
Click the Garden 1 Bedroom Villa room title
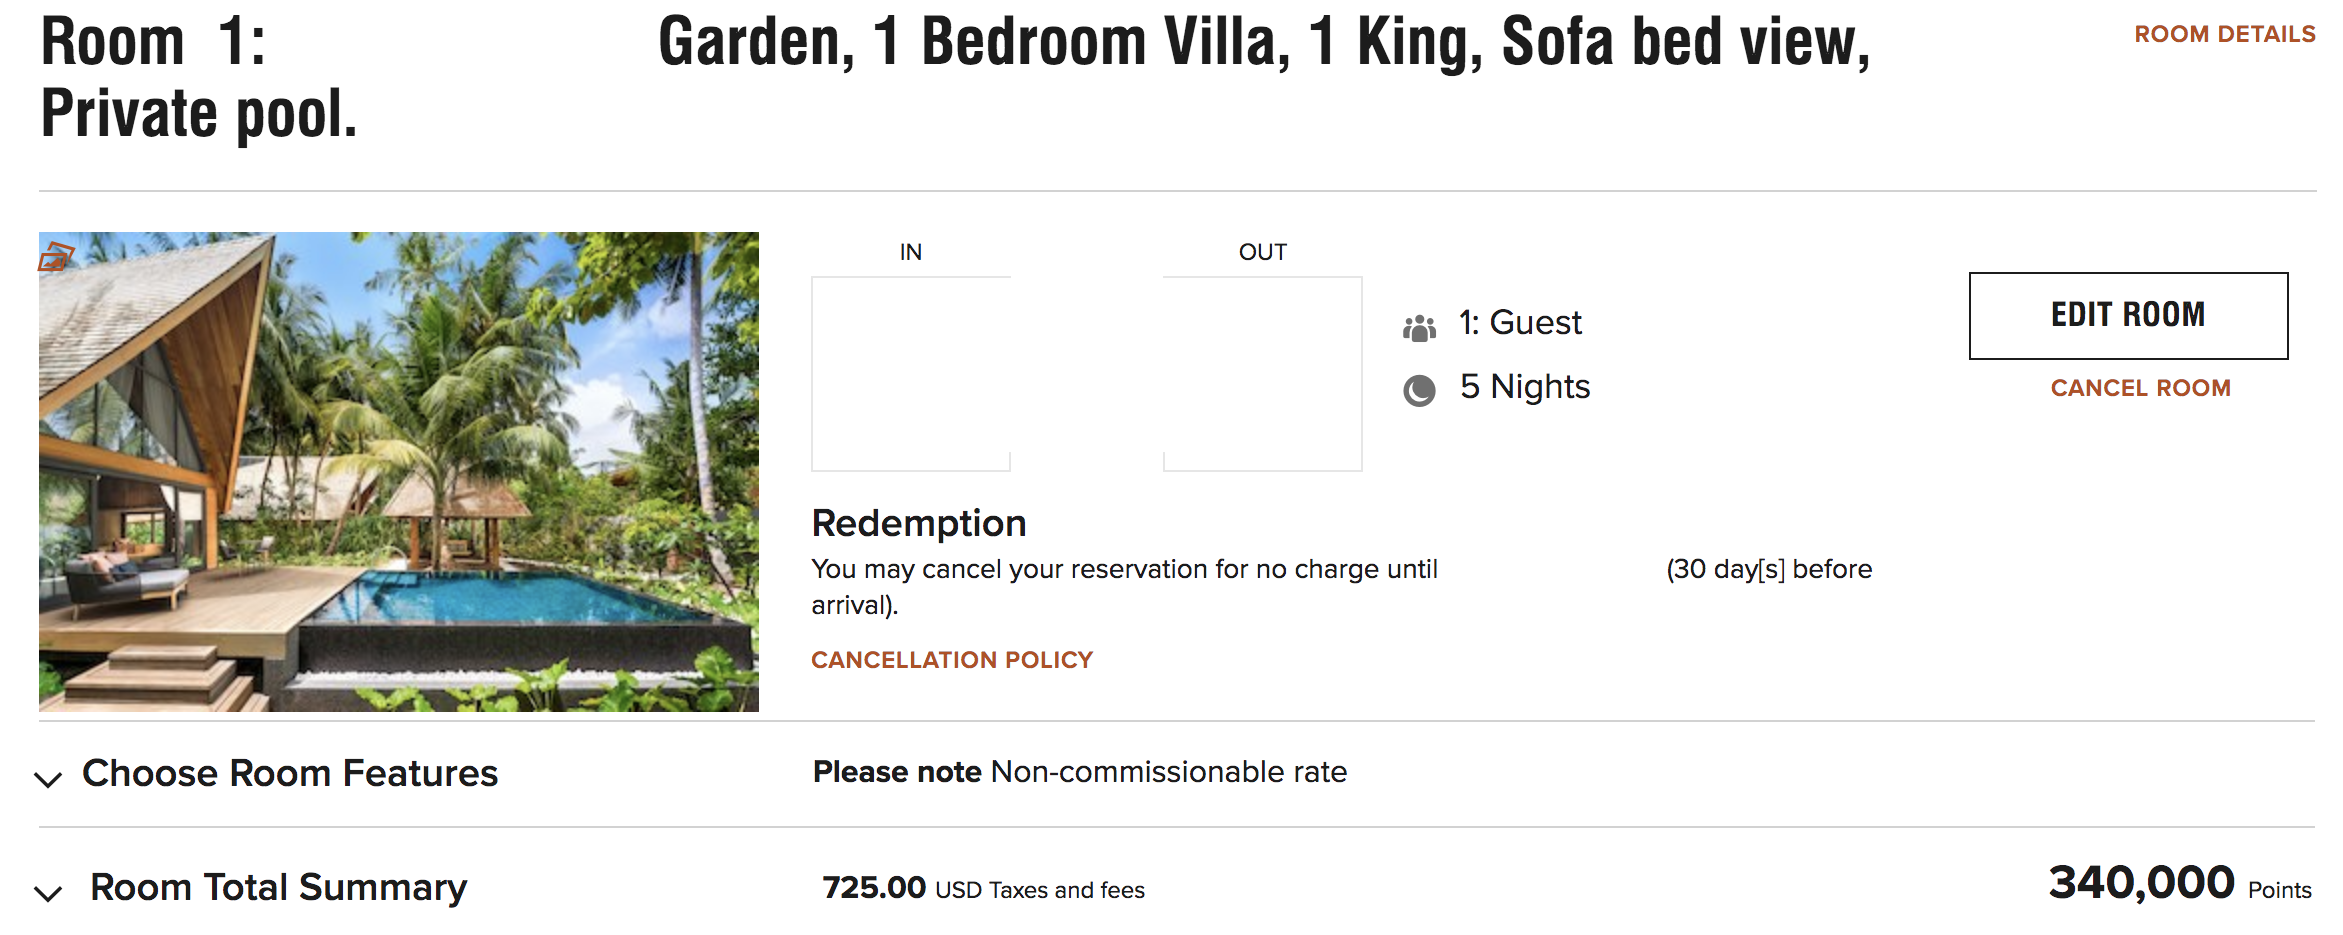[1263, 42]
